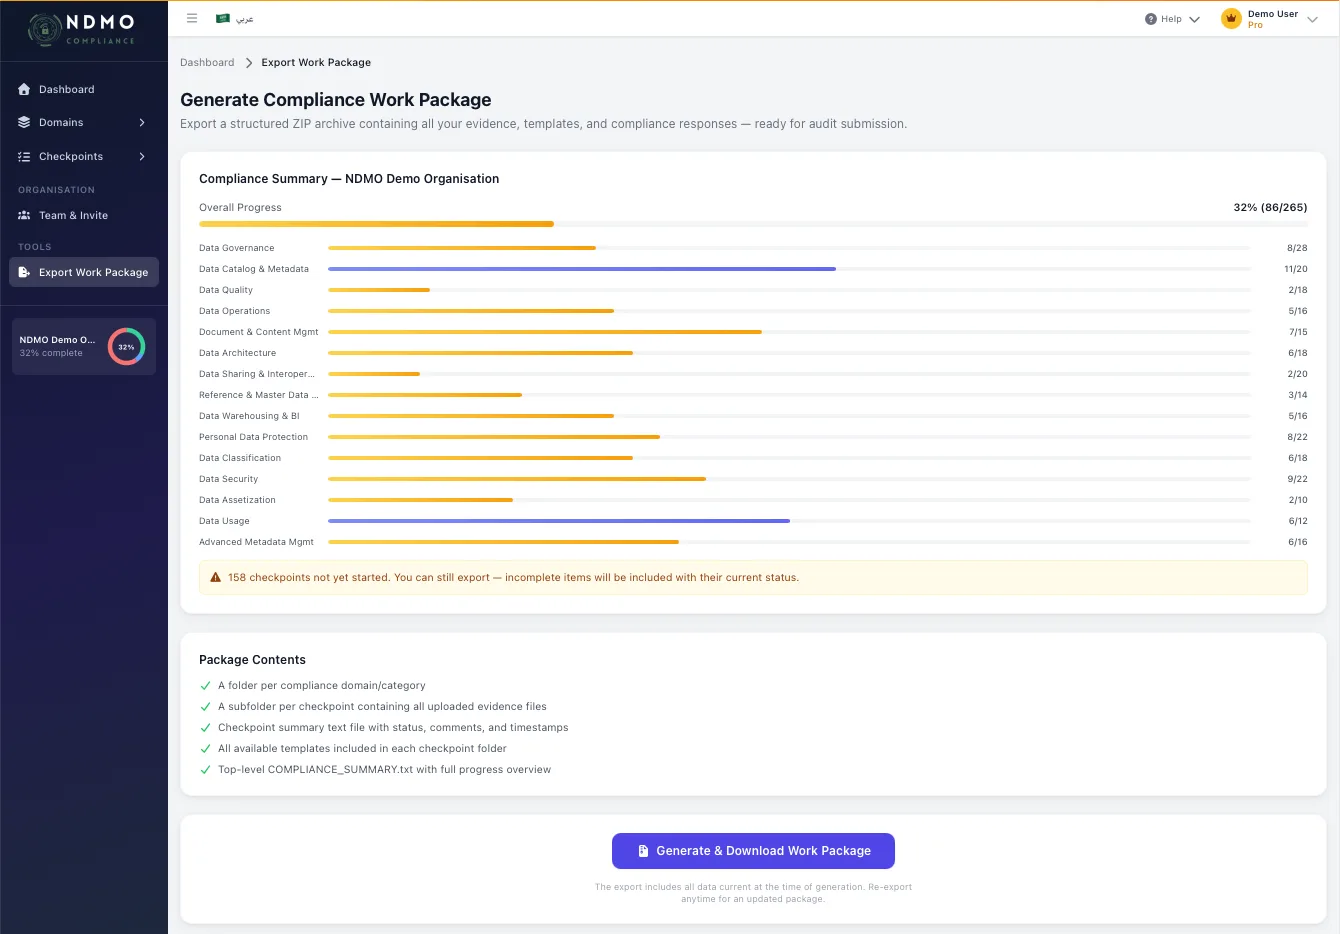The height and width of the screenshot is (934, 1340).
Task: Click the Compliance Summary heading
Action: click(x=349, y=179)
